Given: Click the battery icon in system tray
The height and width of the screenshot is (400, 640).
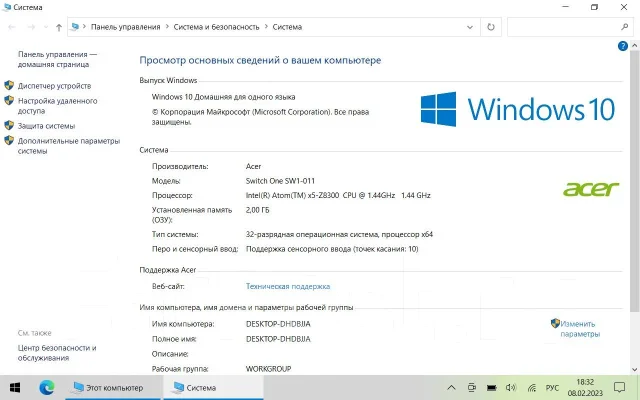Looking at the screenshot, I should pyautogui.click(x=491, y=387).
